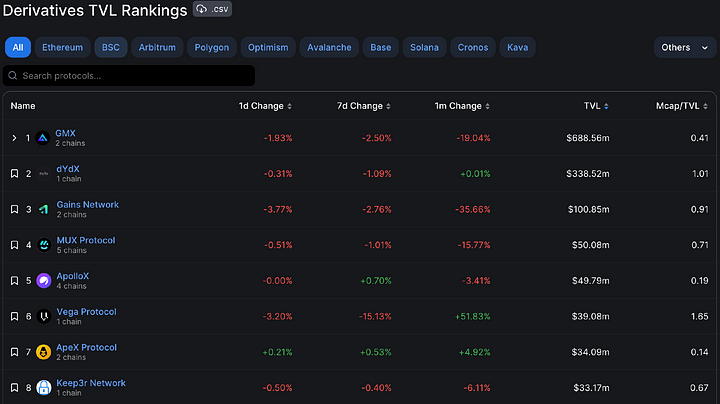Click the Gains Network logo icon

pyautogui.click(x=44, y=210)
